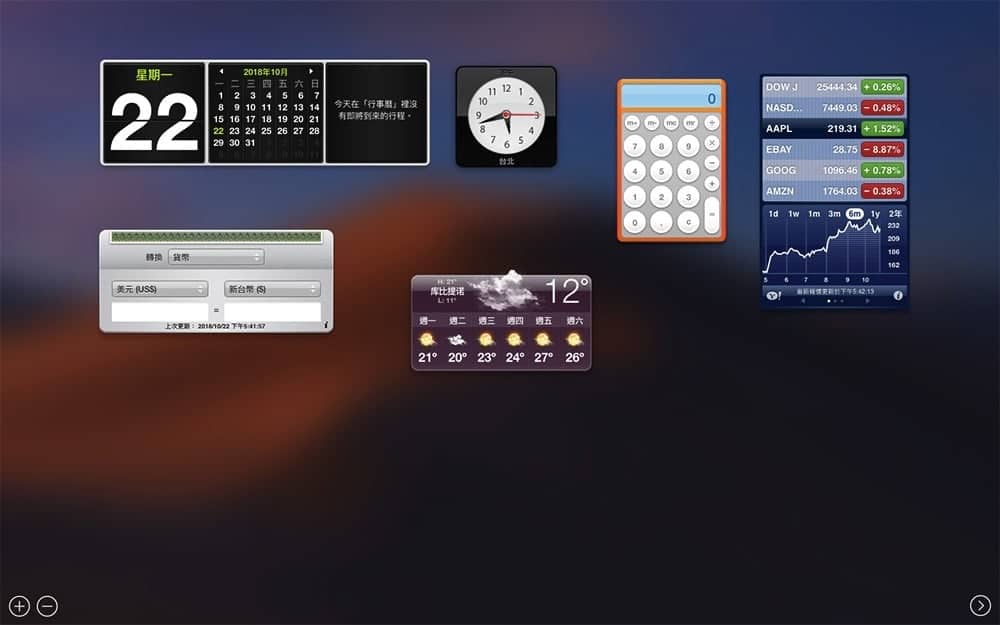Select the 3m chart range tab
The width and height of the screenshot is (1000, 625).
pos(834,214)
